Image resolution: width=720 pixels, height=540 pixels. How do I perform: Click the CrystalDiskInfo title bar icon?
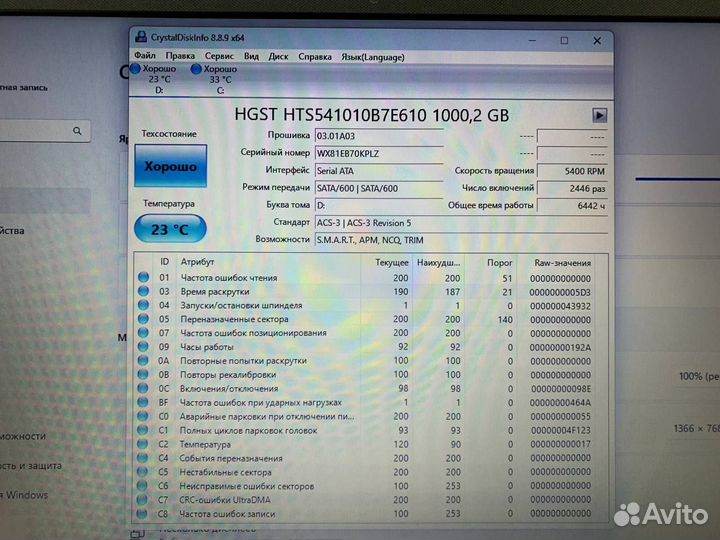tap(141, 37)
